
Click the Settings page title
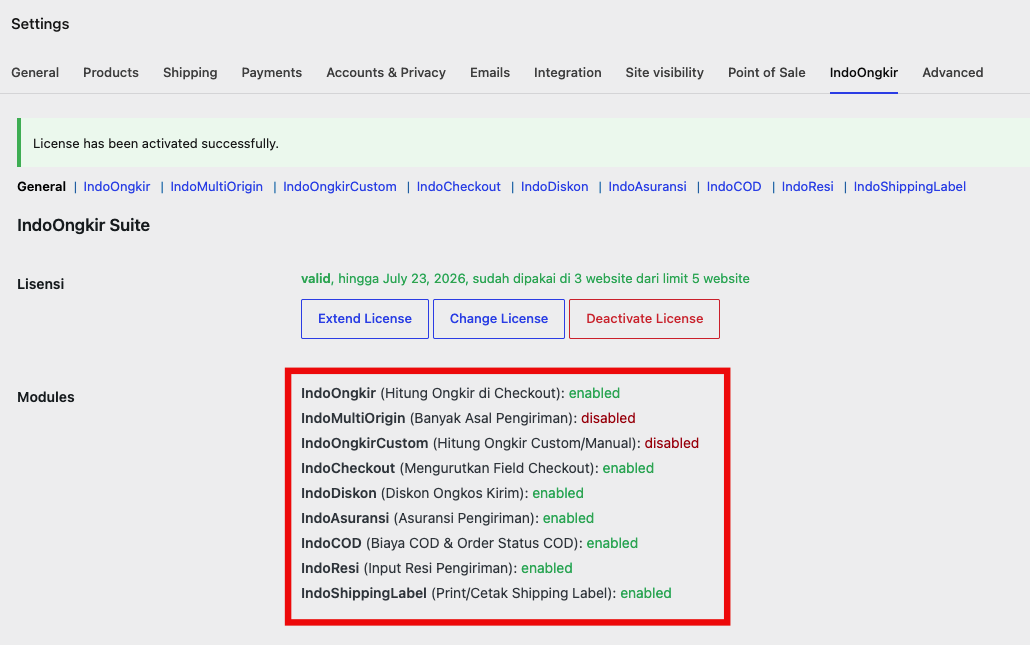coord(40,24)
